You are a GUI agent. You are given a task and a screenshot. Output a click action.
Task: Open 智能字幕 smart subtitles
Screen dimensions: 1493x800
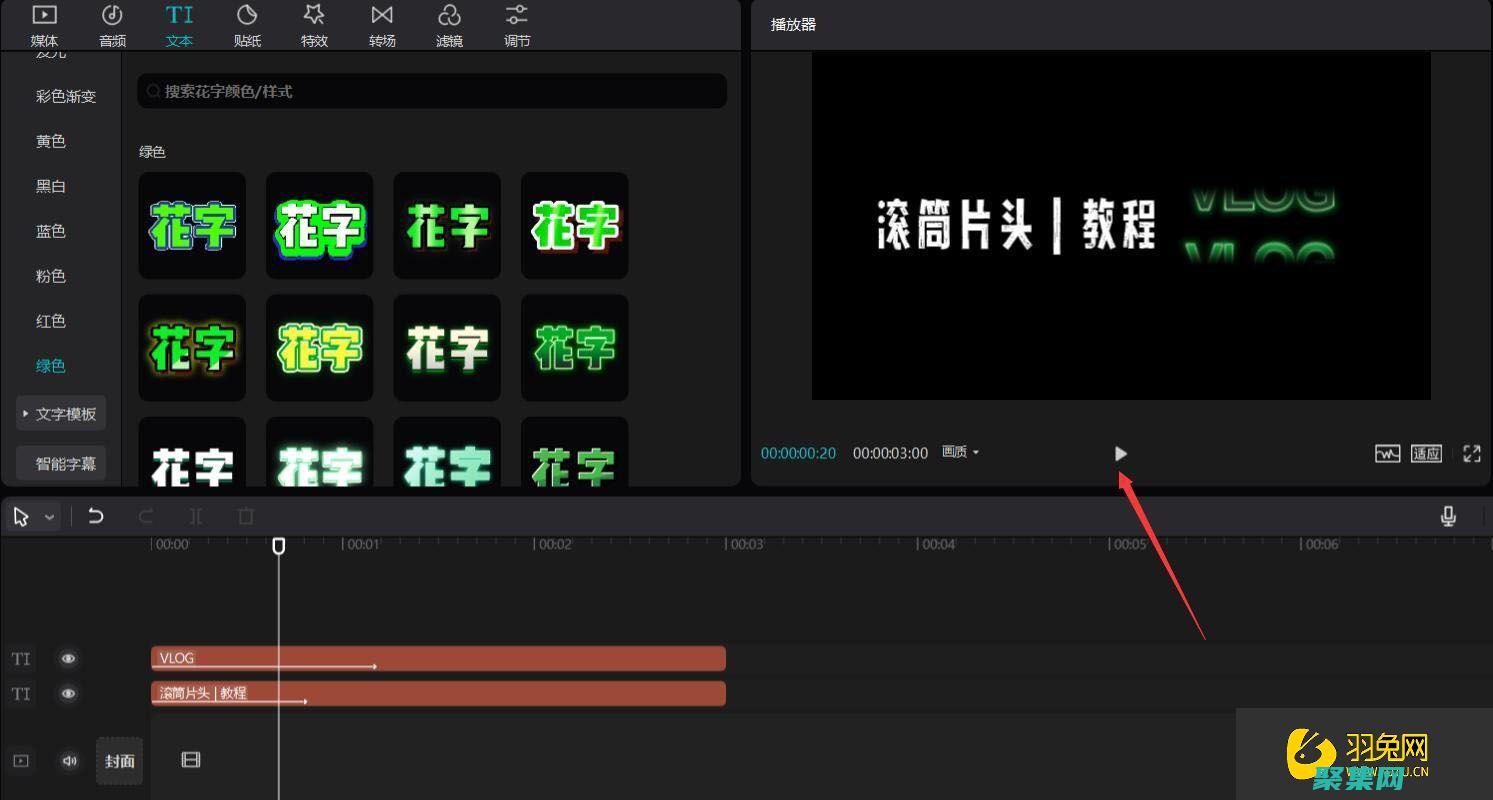pos(61,462)
